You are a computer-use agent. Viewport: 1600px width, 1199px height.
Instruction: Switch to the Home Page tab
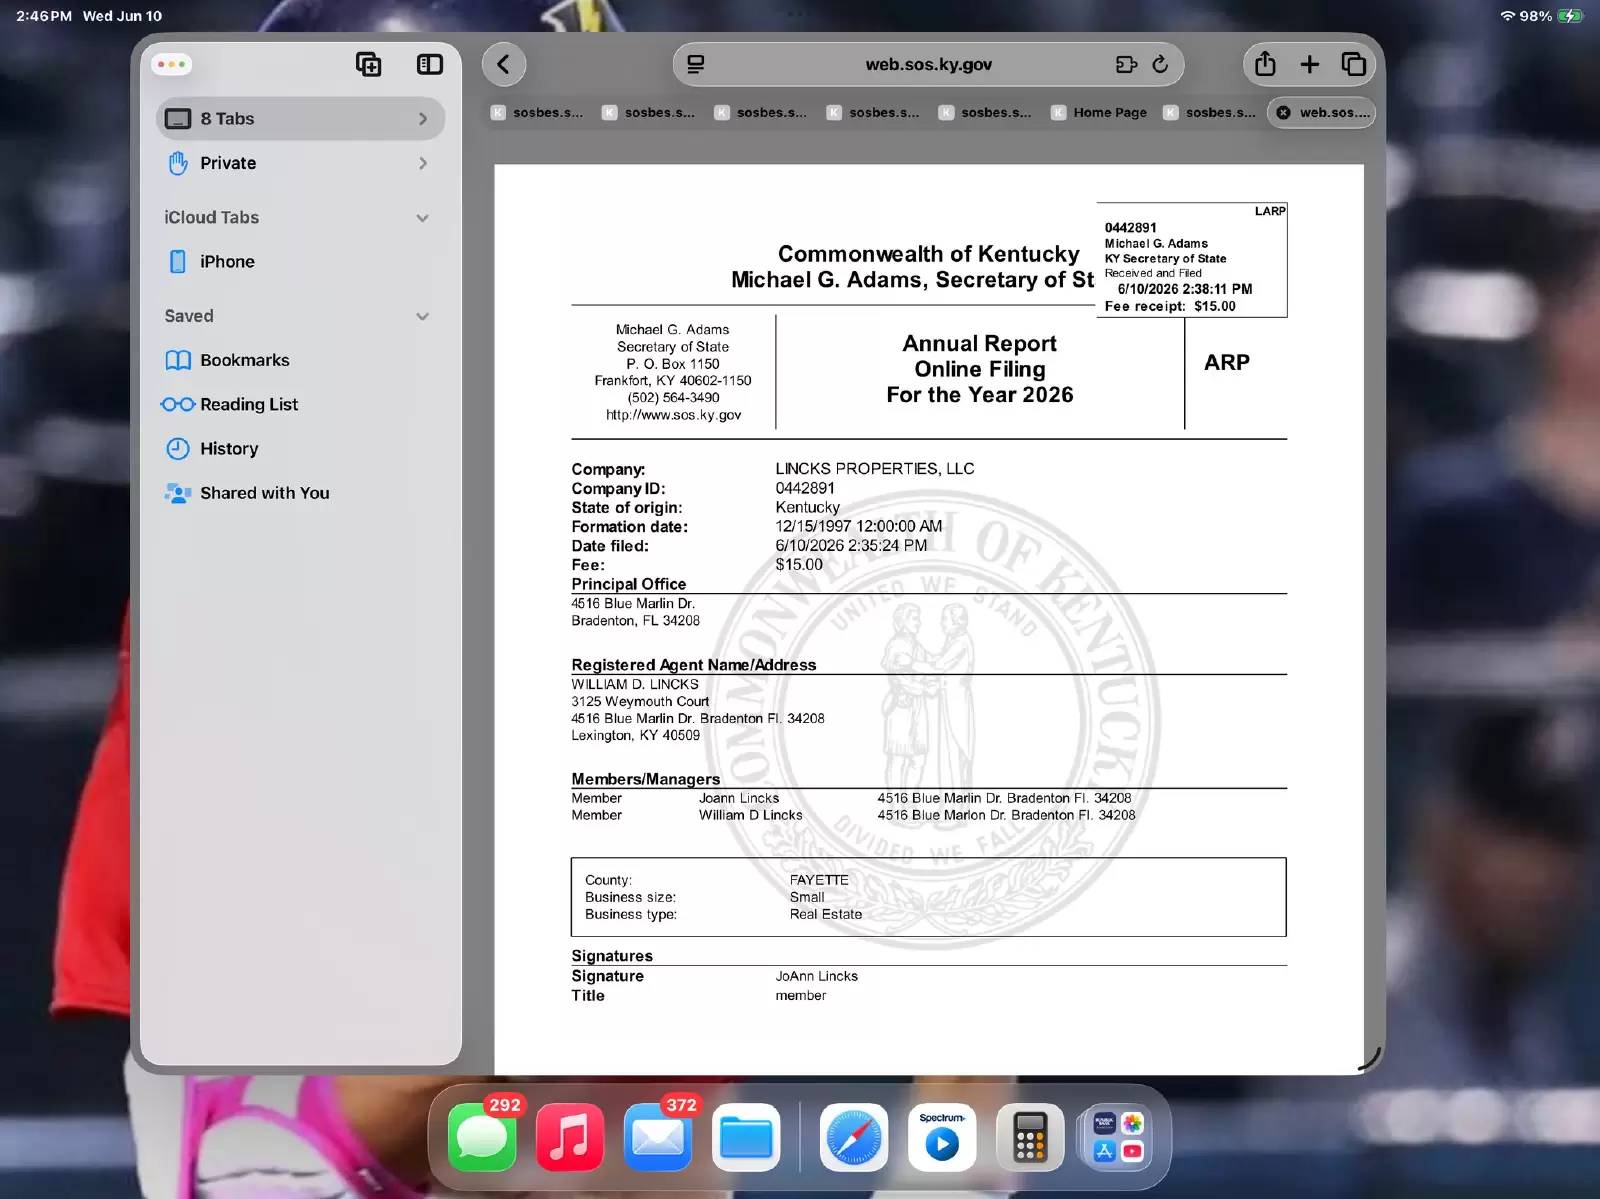[1099, 113]
